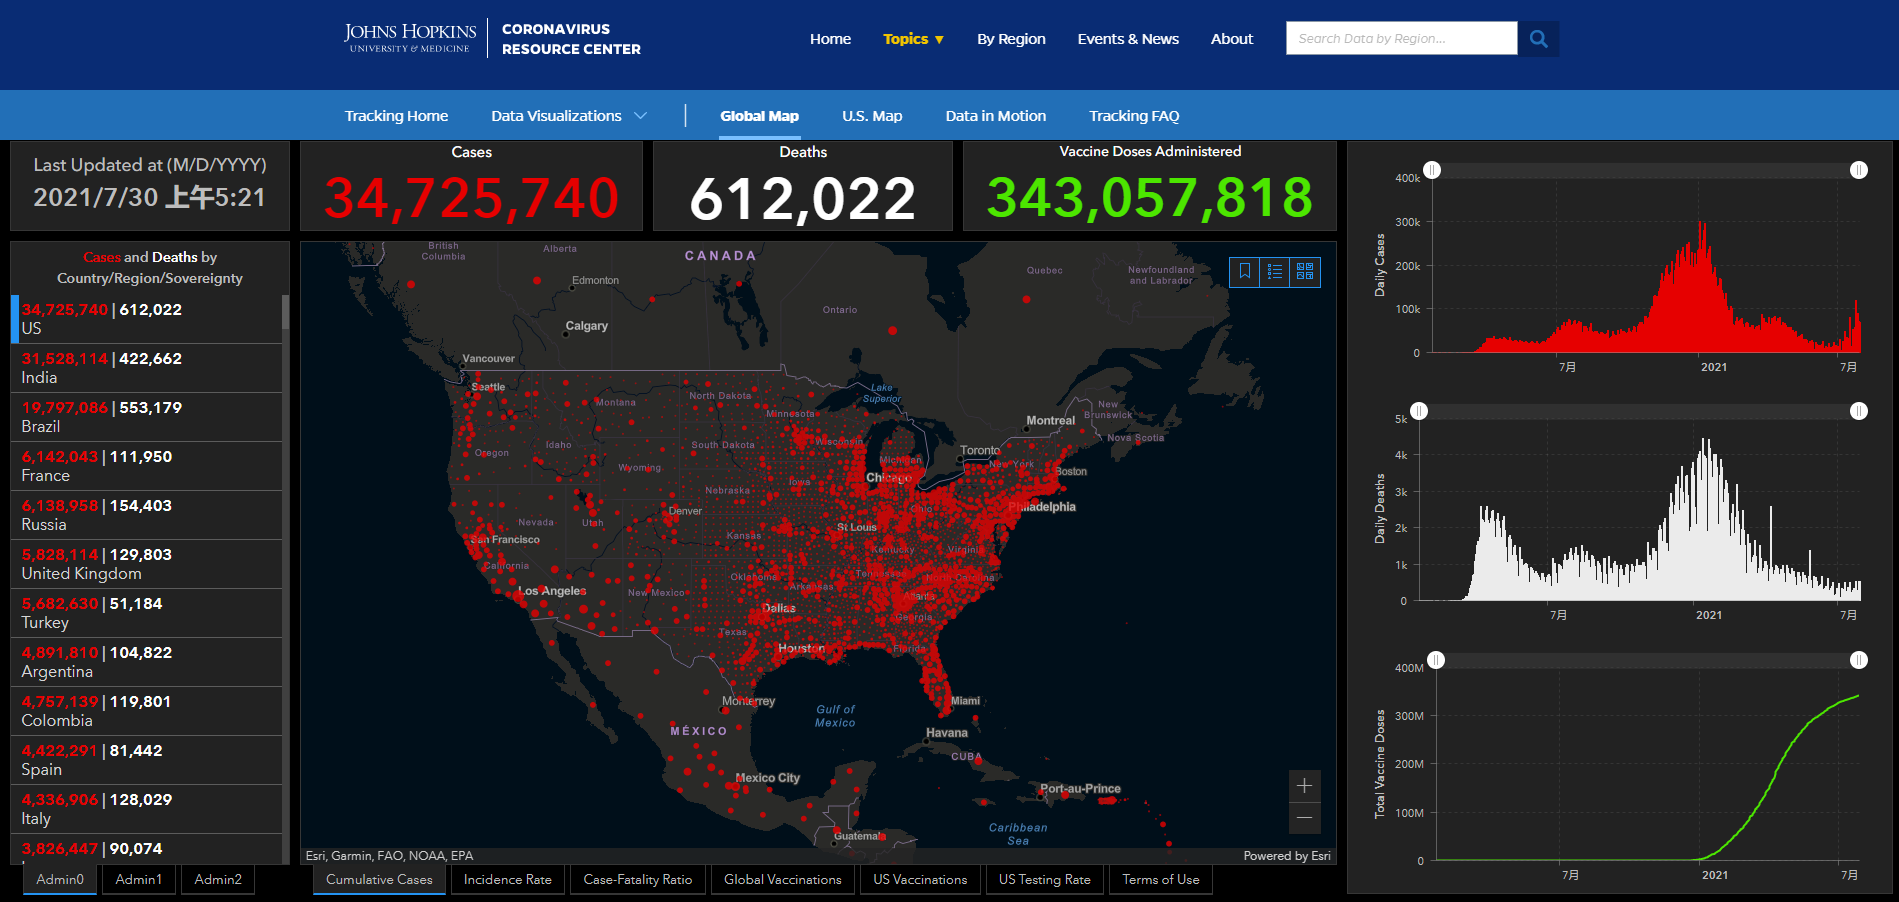Open the basemap gallery icon
Image resolution: width=1899 pixels, height=902 pixels.
[1305, 272]
